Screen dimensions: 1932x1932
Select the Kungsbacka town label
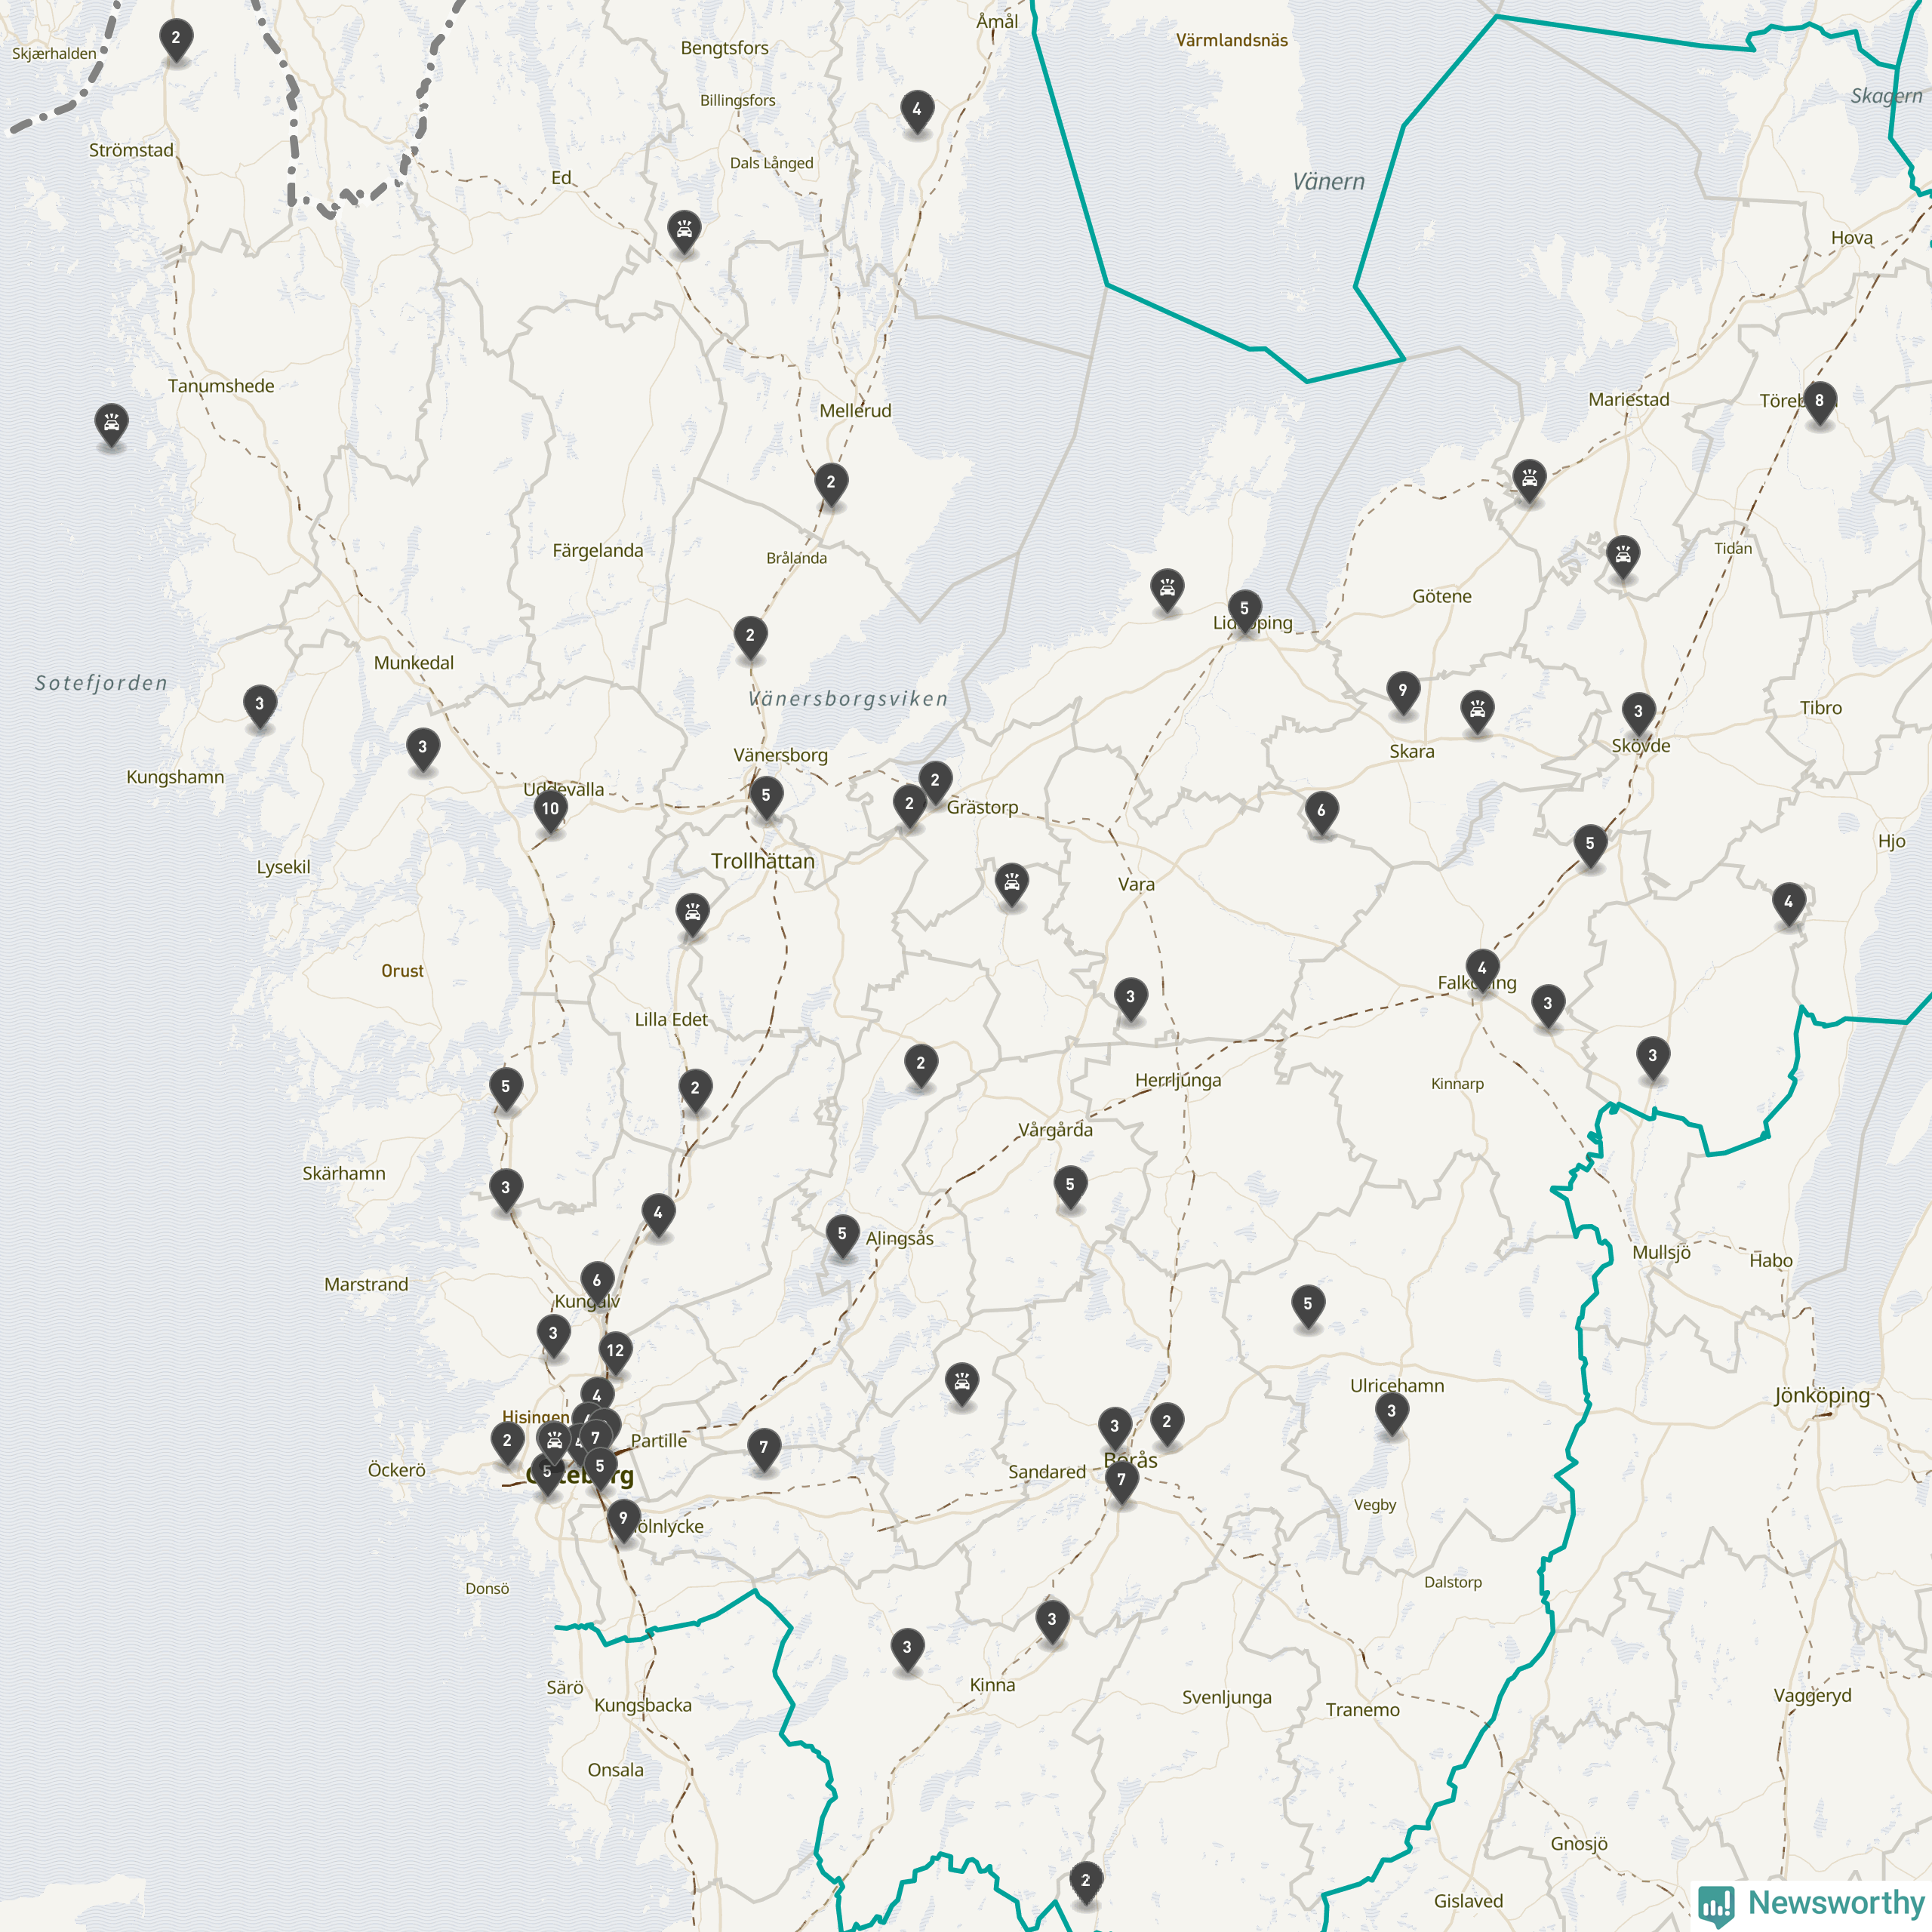(x=643, y=1705)
